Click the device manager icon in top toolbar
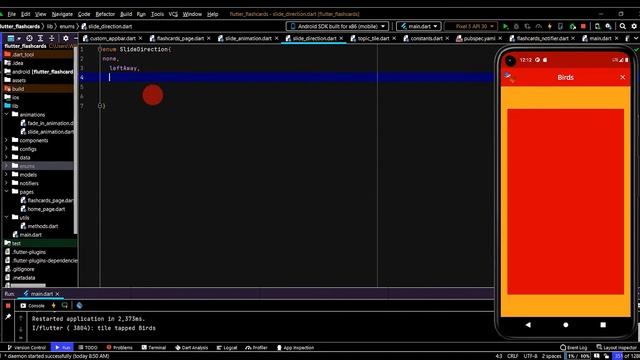 click(x=598, y=26)
